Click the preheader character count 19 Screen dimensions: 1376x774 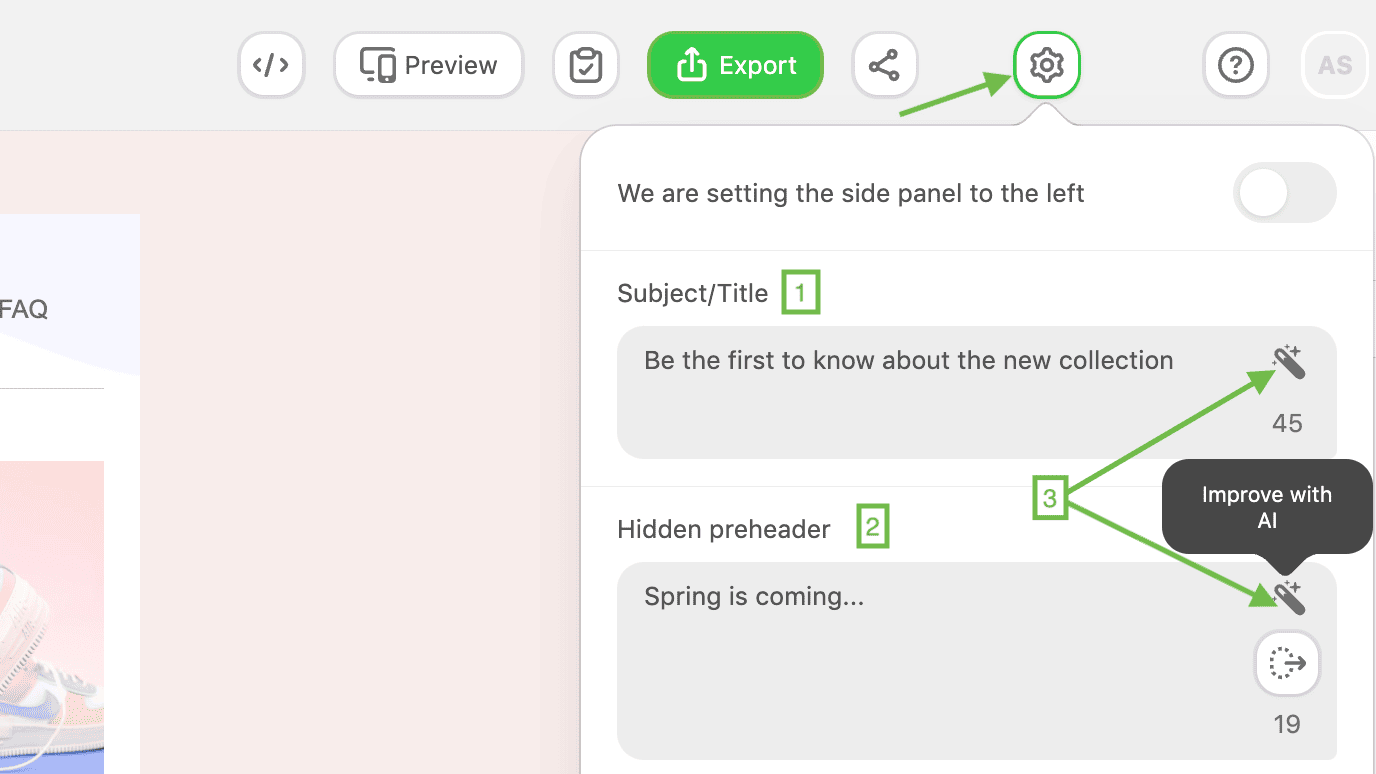[x=1287, y=724]
